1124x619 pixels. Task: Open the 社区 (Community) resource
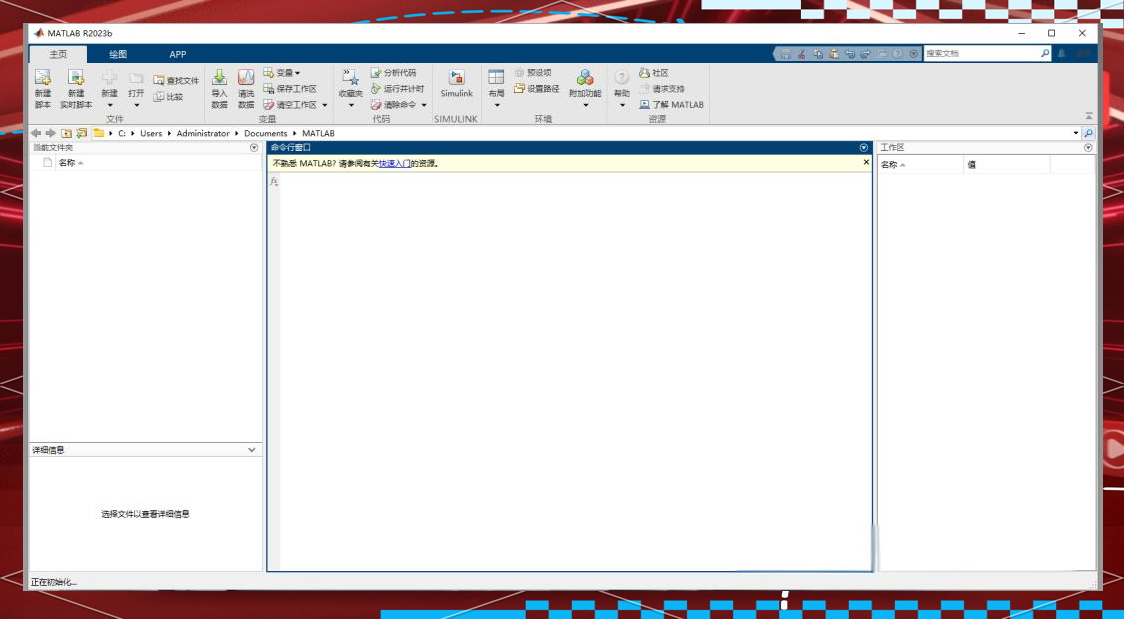click(654, 73)
